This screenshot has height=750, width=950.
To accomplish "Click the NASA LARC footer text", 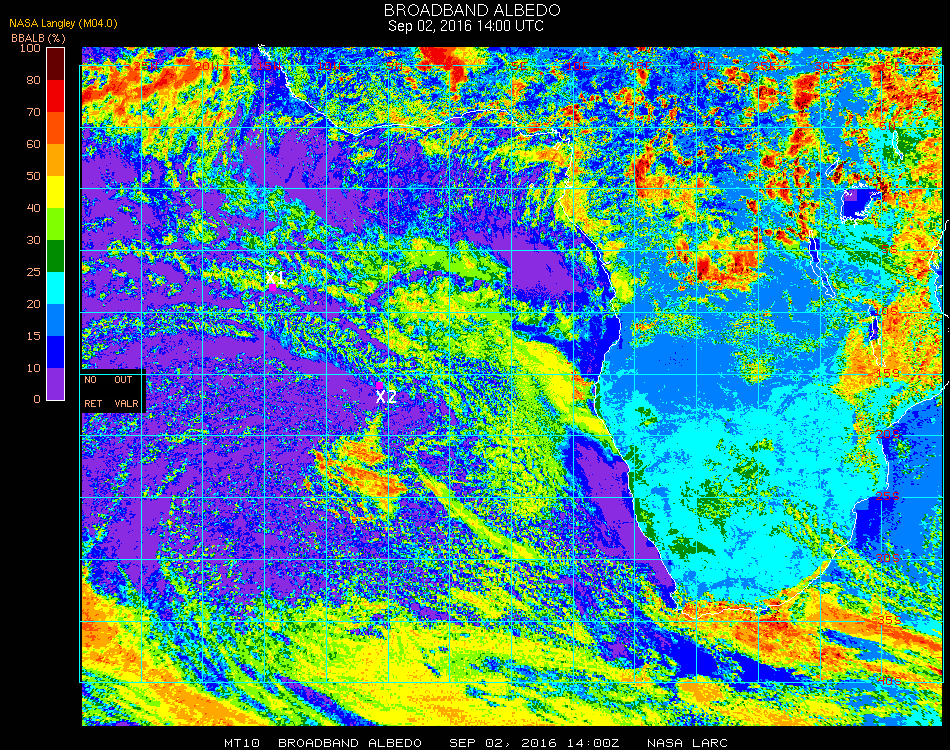I will [x=687, y=743].
